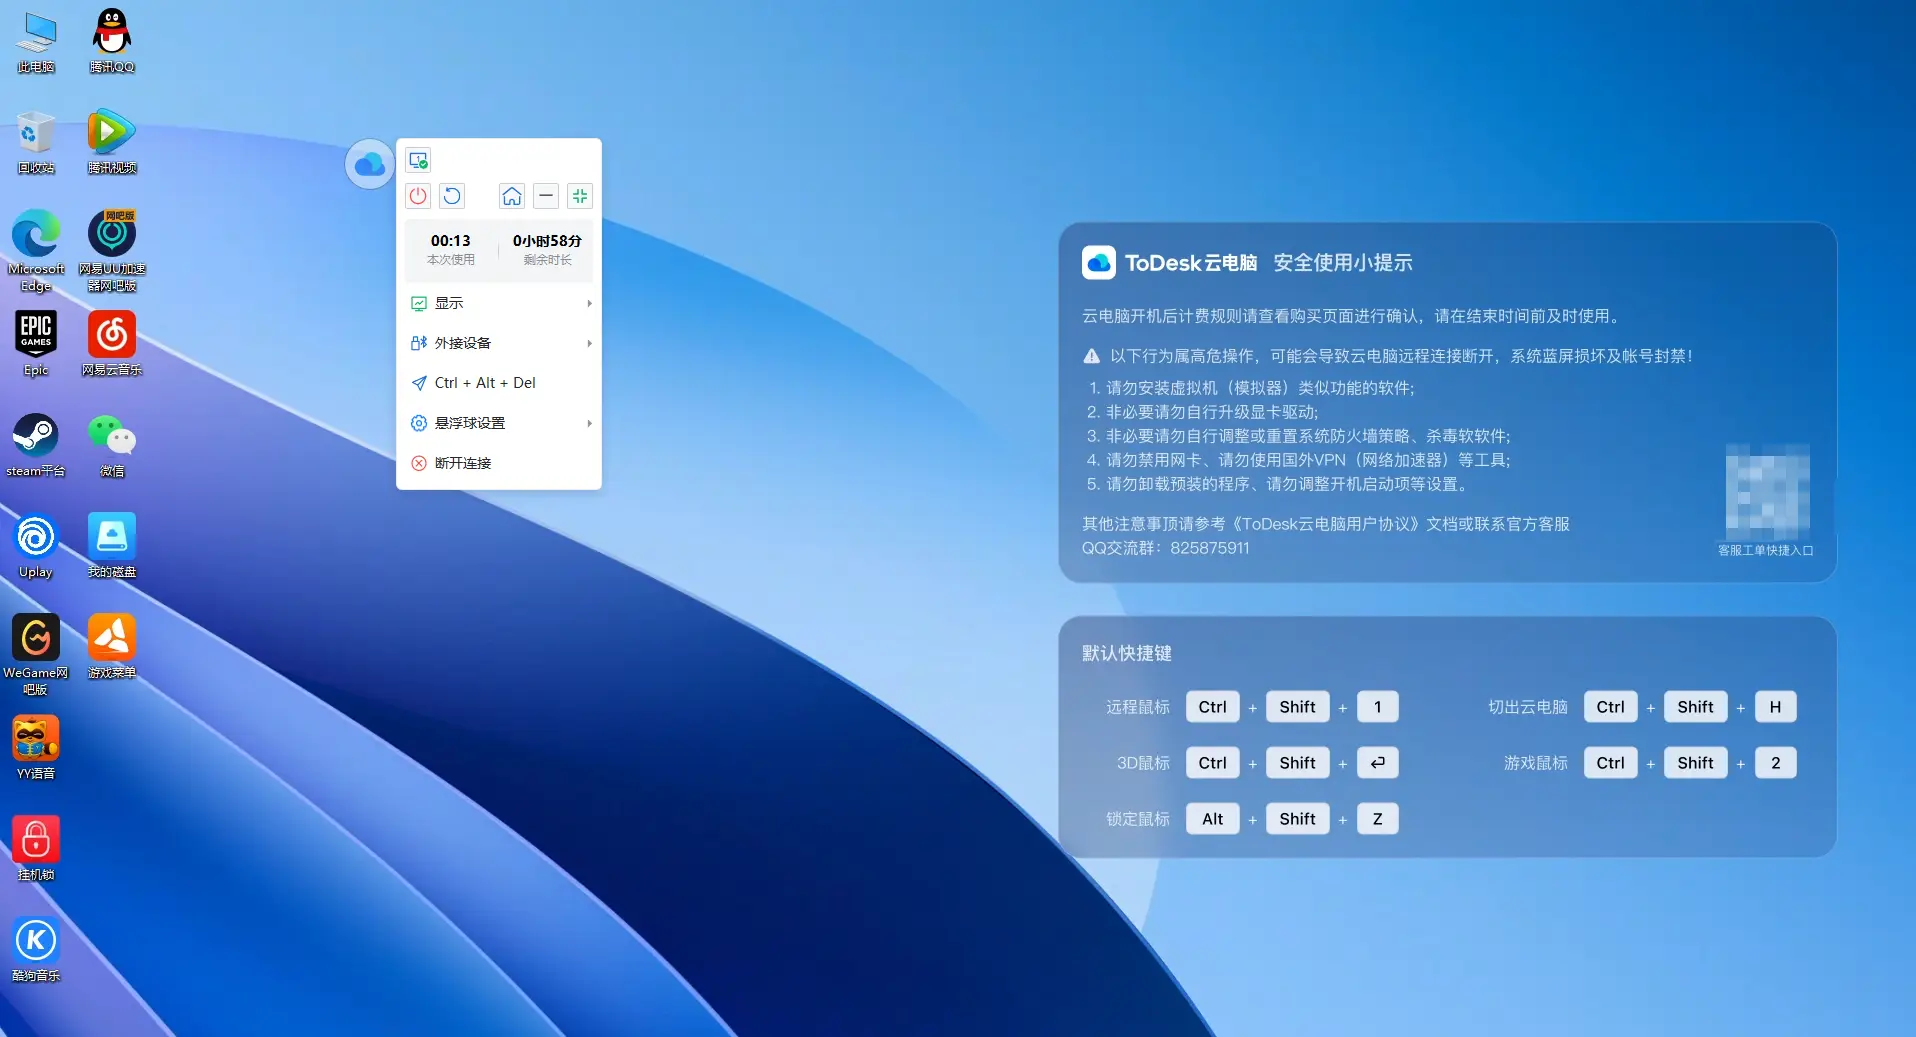1916x1037 pixels.
Task: Click the minimize dash icon in ToDesk panel
Action: tap(546, 196)
